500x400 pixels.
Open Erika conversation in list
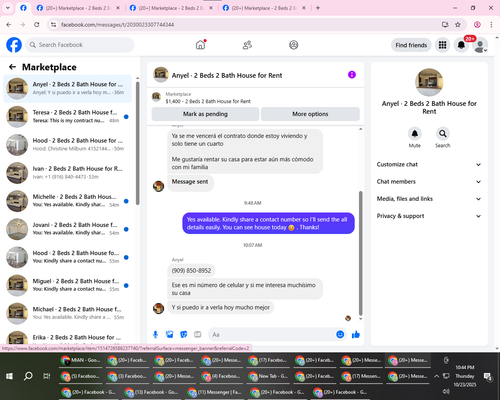click(67, 337)
